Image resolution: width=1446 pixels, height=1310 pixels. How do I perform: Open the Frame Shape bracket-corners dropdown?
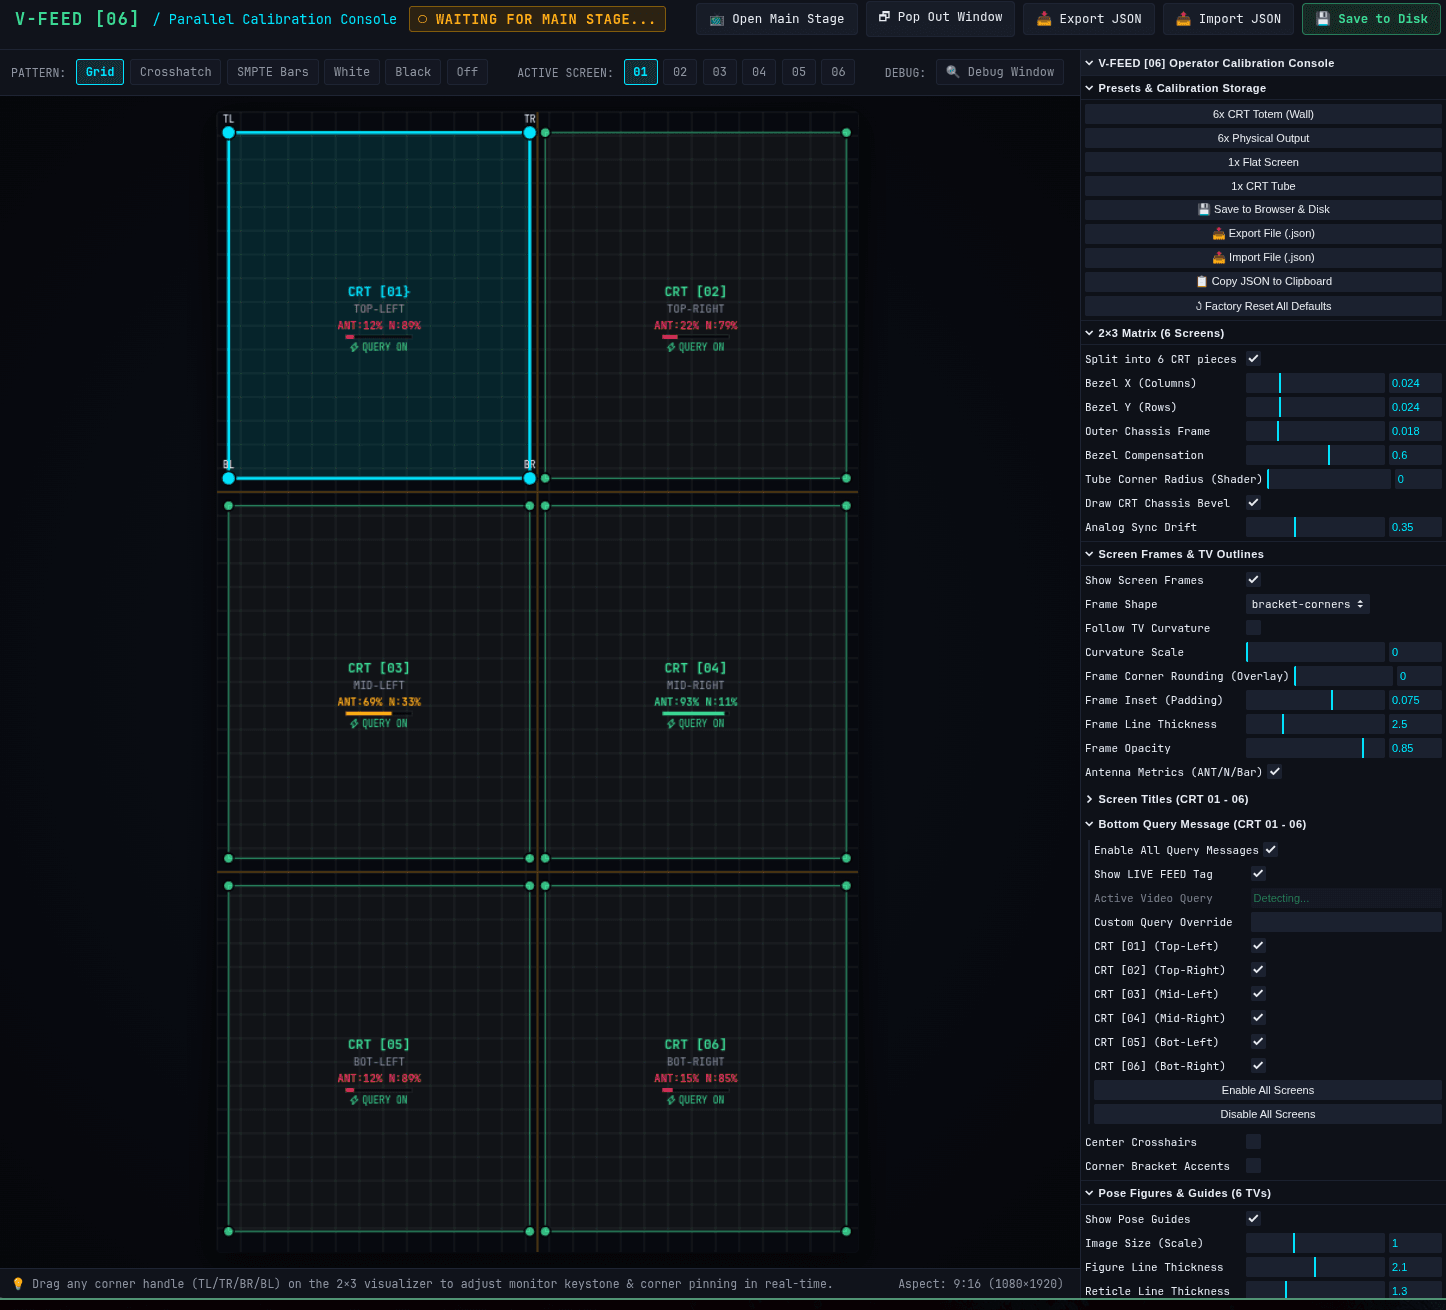pyautogui.click(x=1307, y=604)
